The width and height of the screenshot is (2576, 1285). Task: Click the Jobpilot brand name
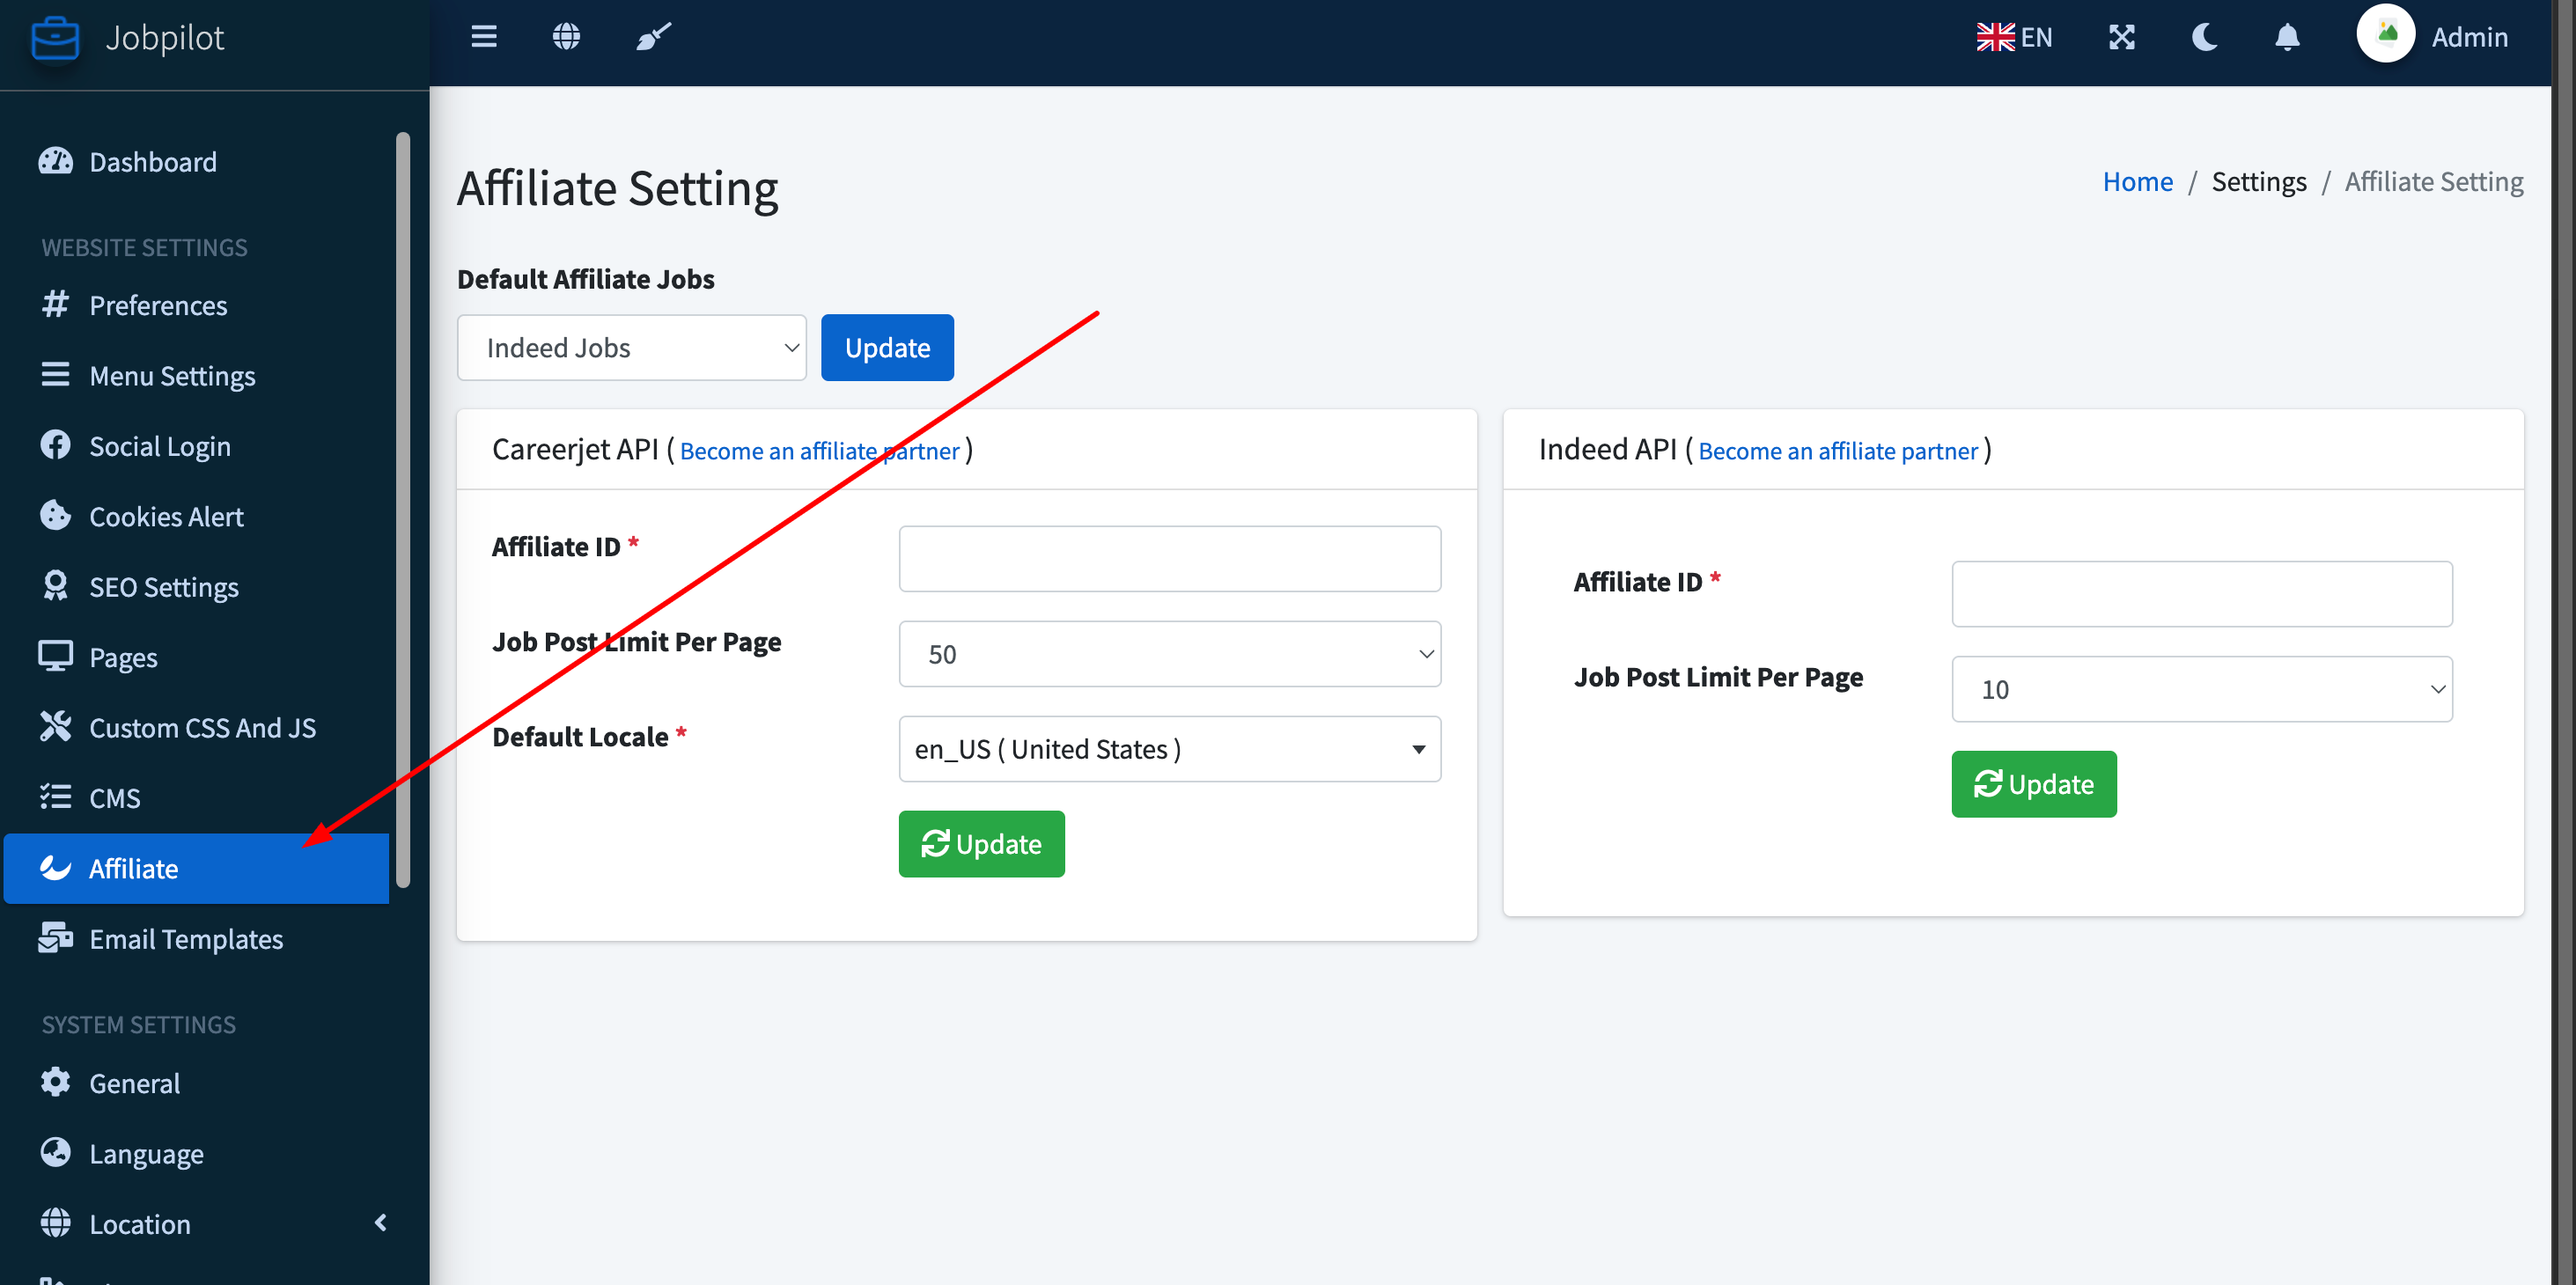pos(165,38)
